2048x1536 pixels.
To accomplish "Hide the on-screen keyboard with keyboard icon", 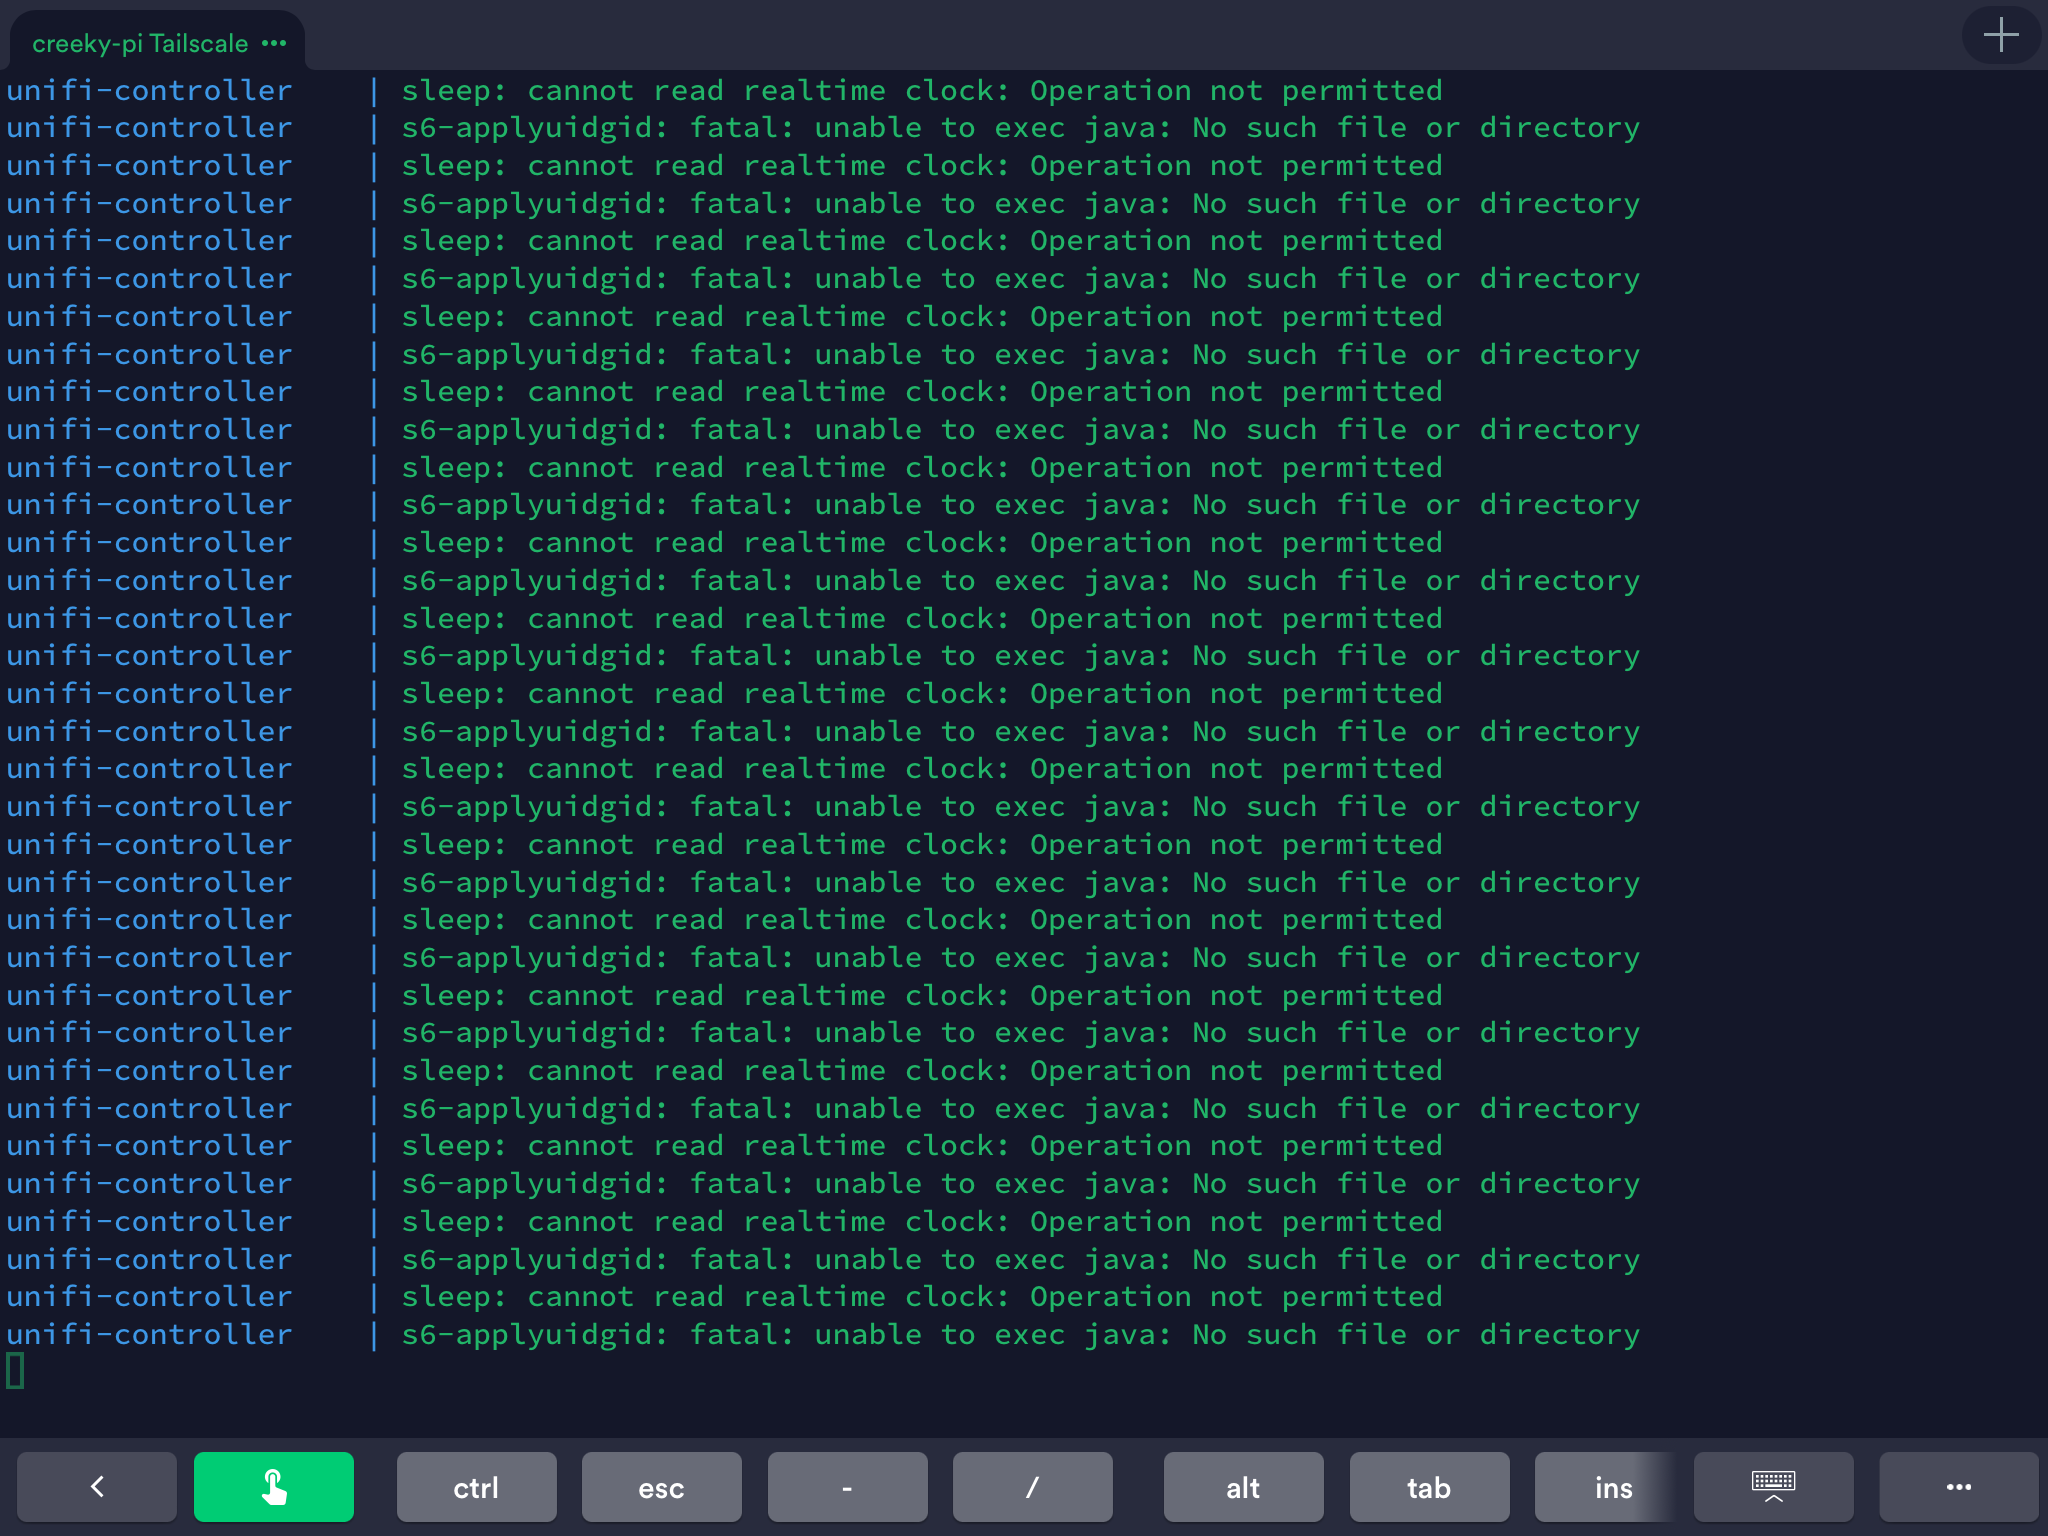I will pos(1773,1487).
